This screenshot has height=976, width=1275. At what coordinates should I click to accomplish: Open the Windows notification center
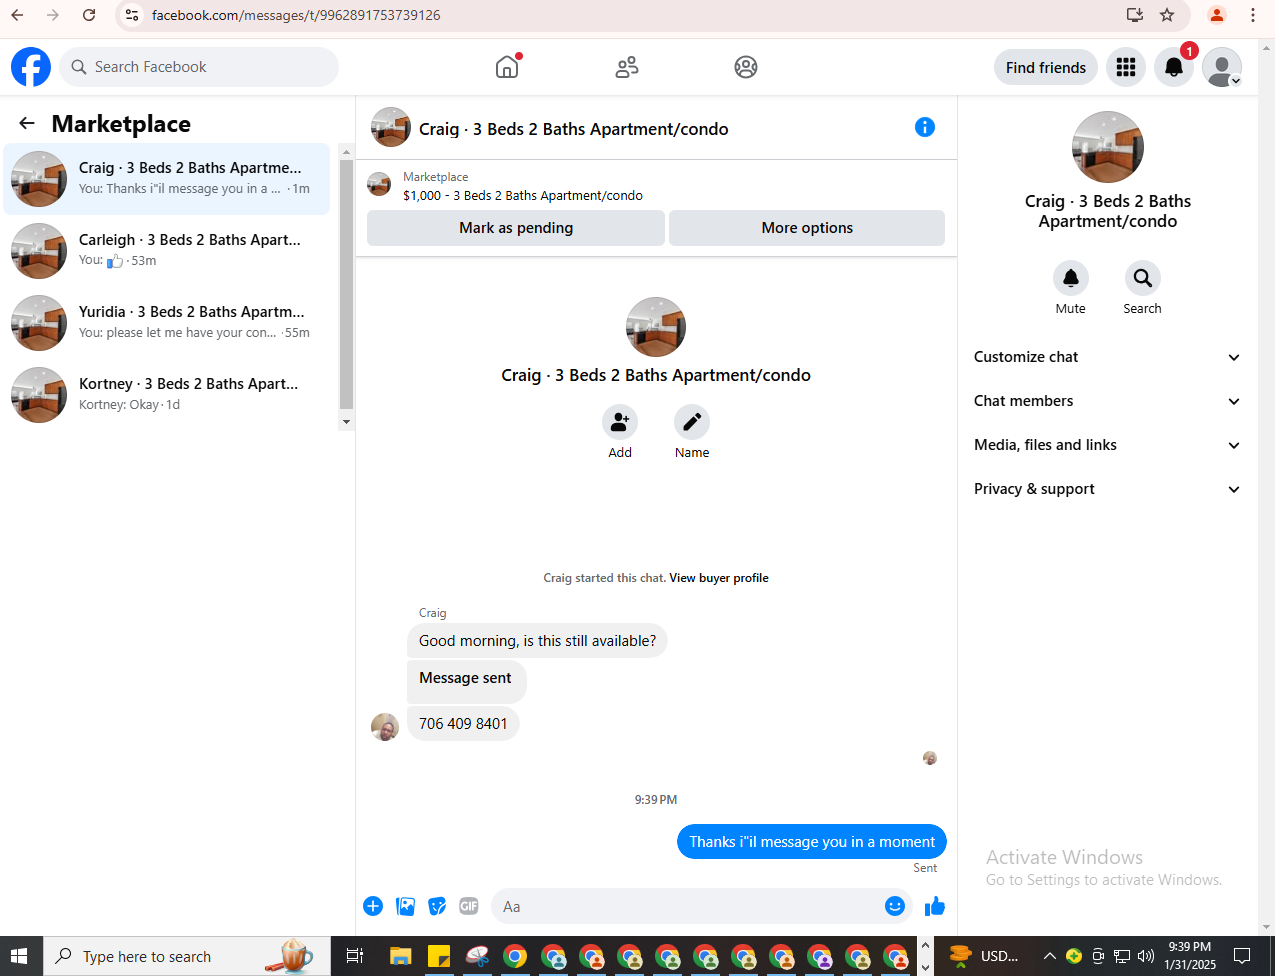pyautogui.click(x=1242, y=956)
